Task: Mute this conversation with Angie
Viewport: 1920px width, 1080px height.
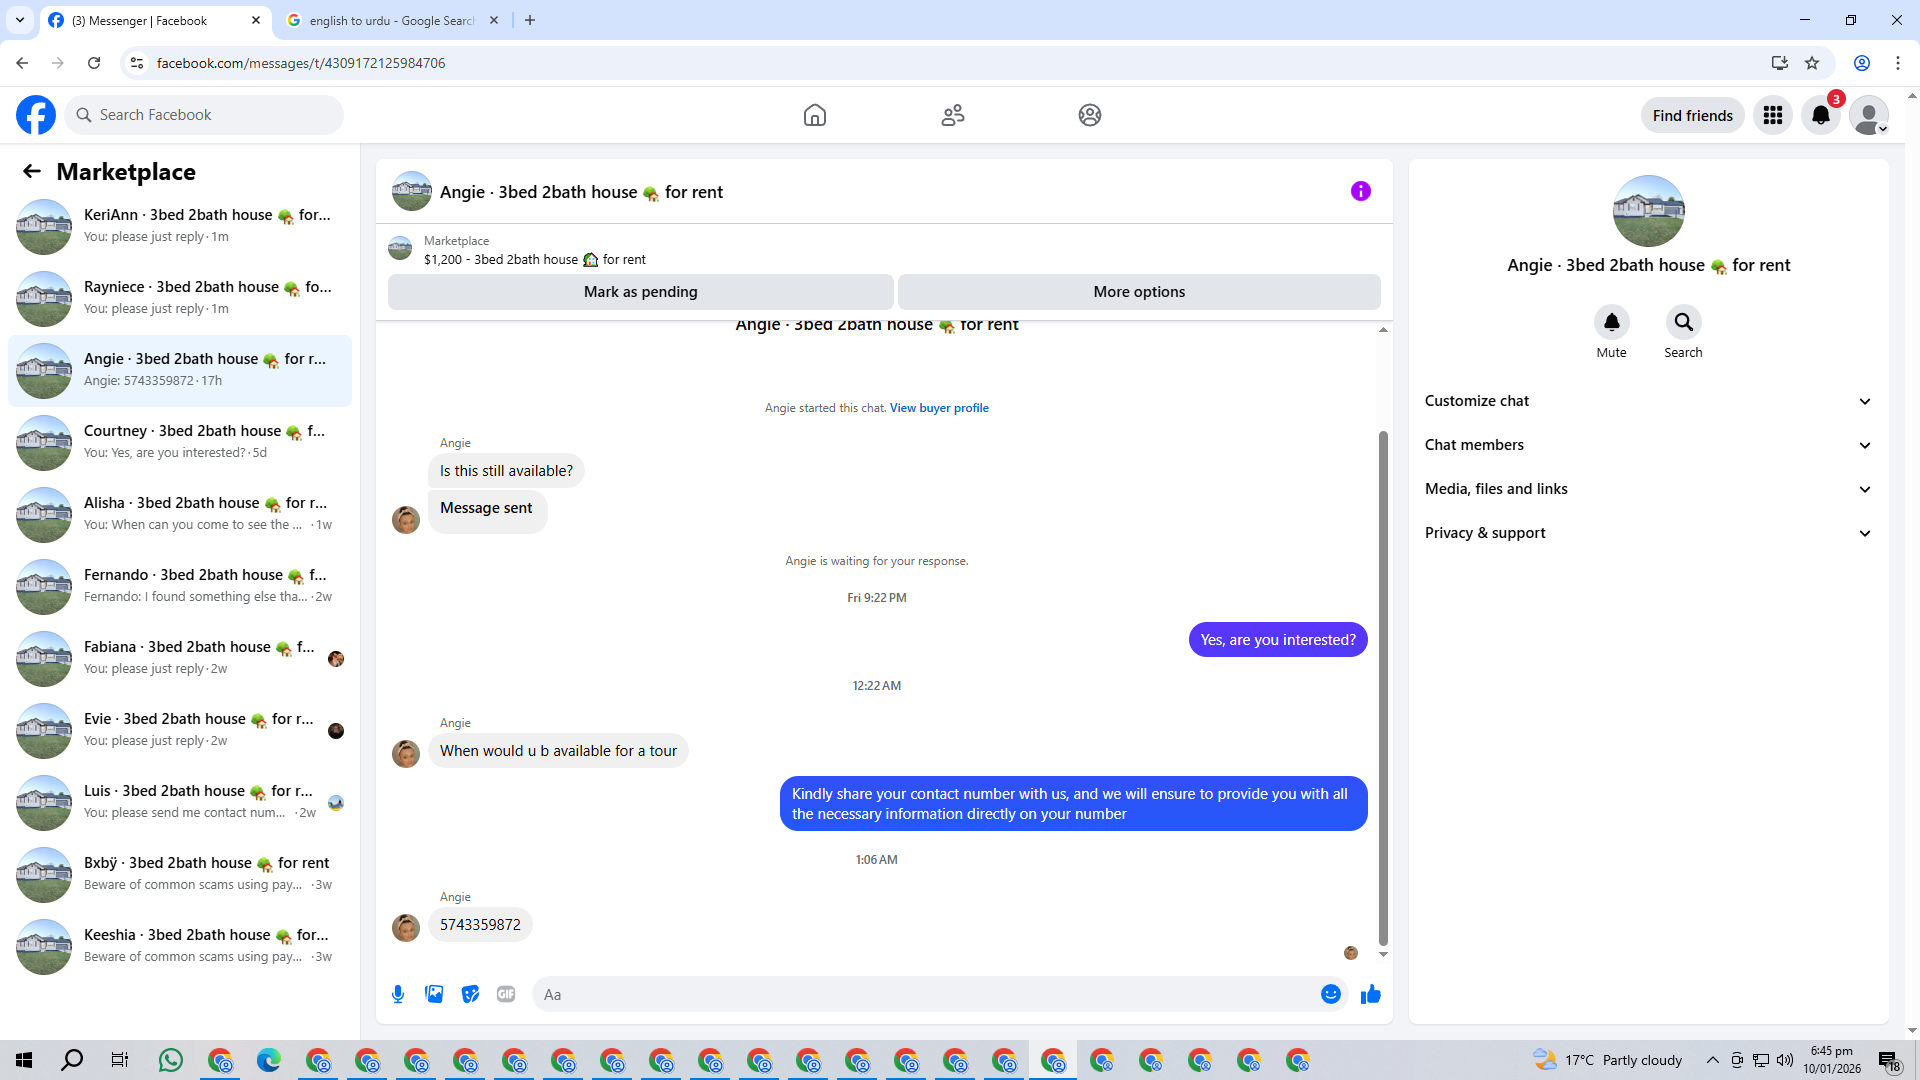Action: [x=1611, y=323]
